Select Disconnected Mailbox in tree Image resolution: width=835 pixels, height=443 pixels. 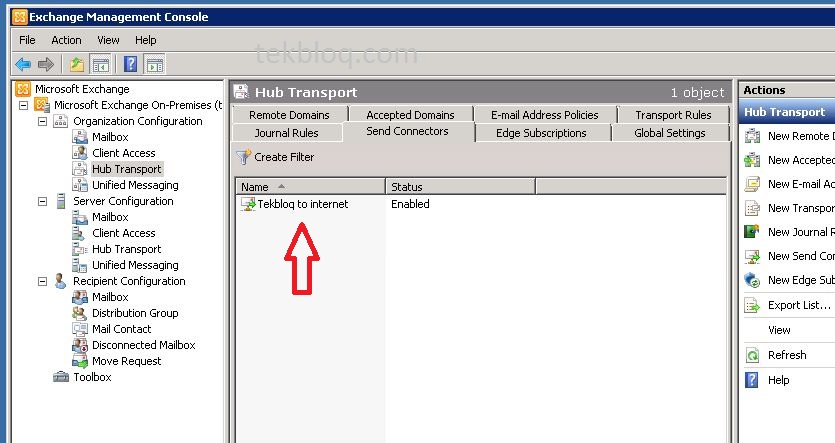point(144,344)
